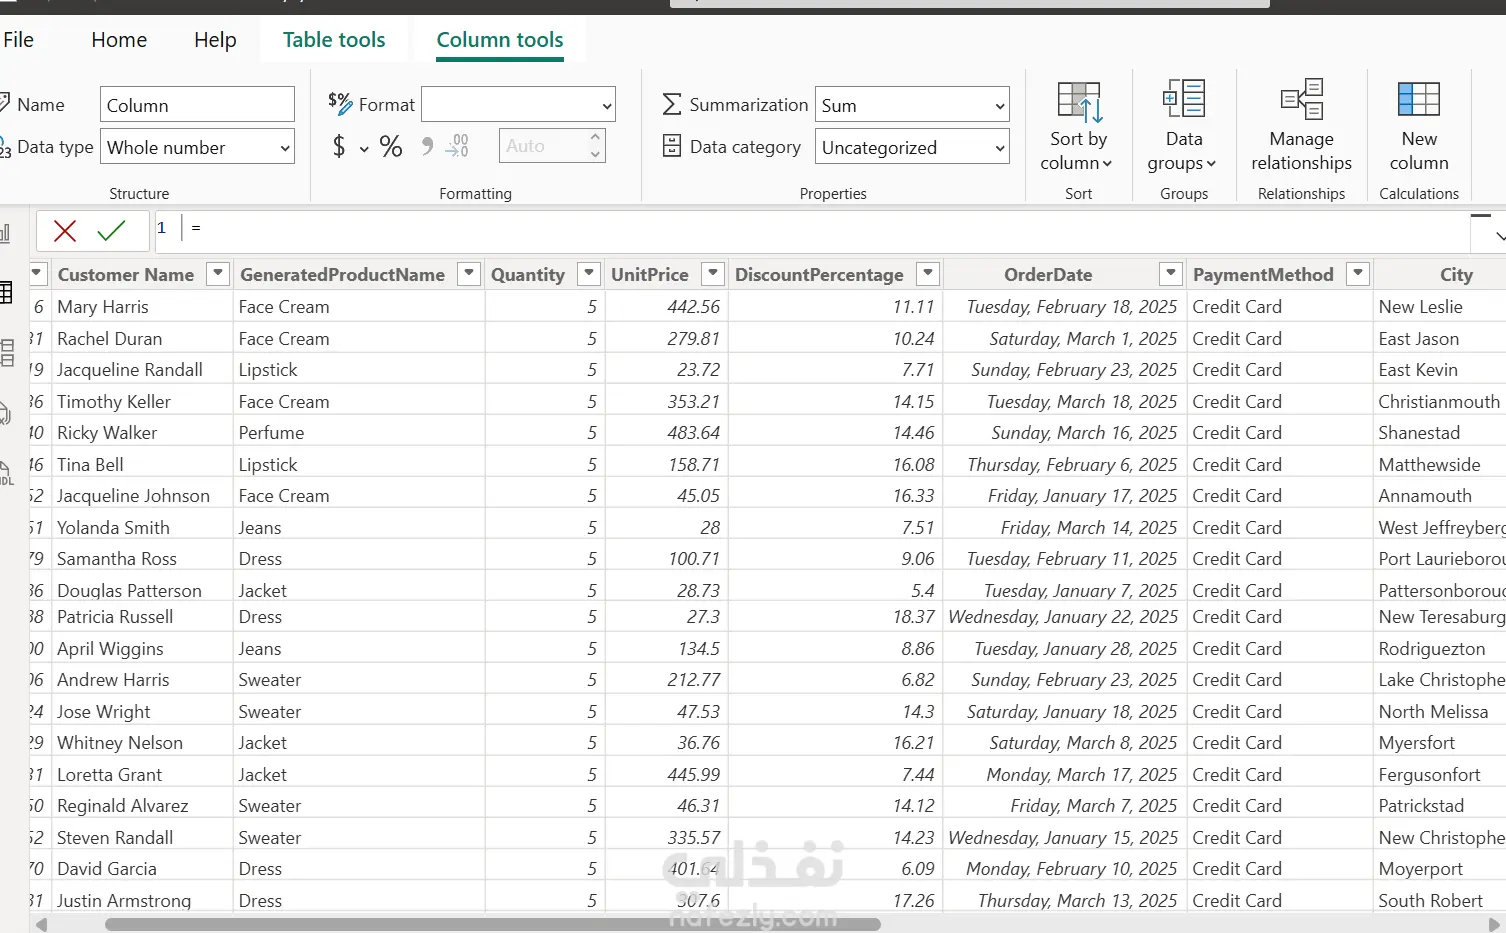Switch to the Column tools tab

[x=500, y=40]
